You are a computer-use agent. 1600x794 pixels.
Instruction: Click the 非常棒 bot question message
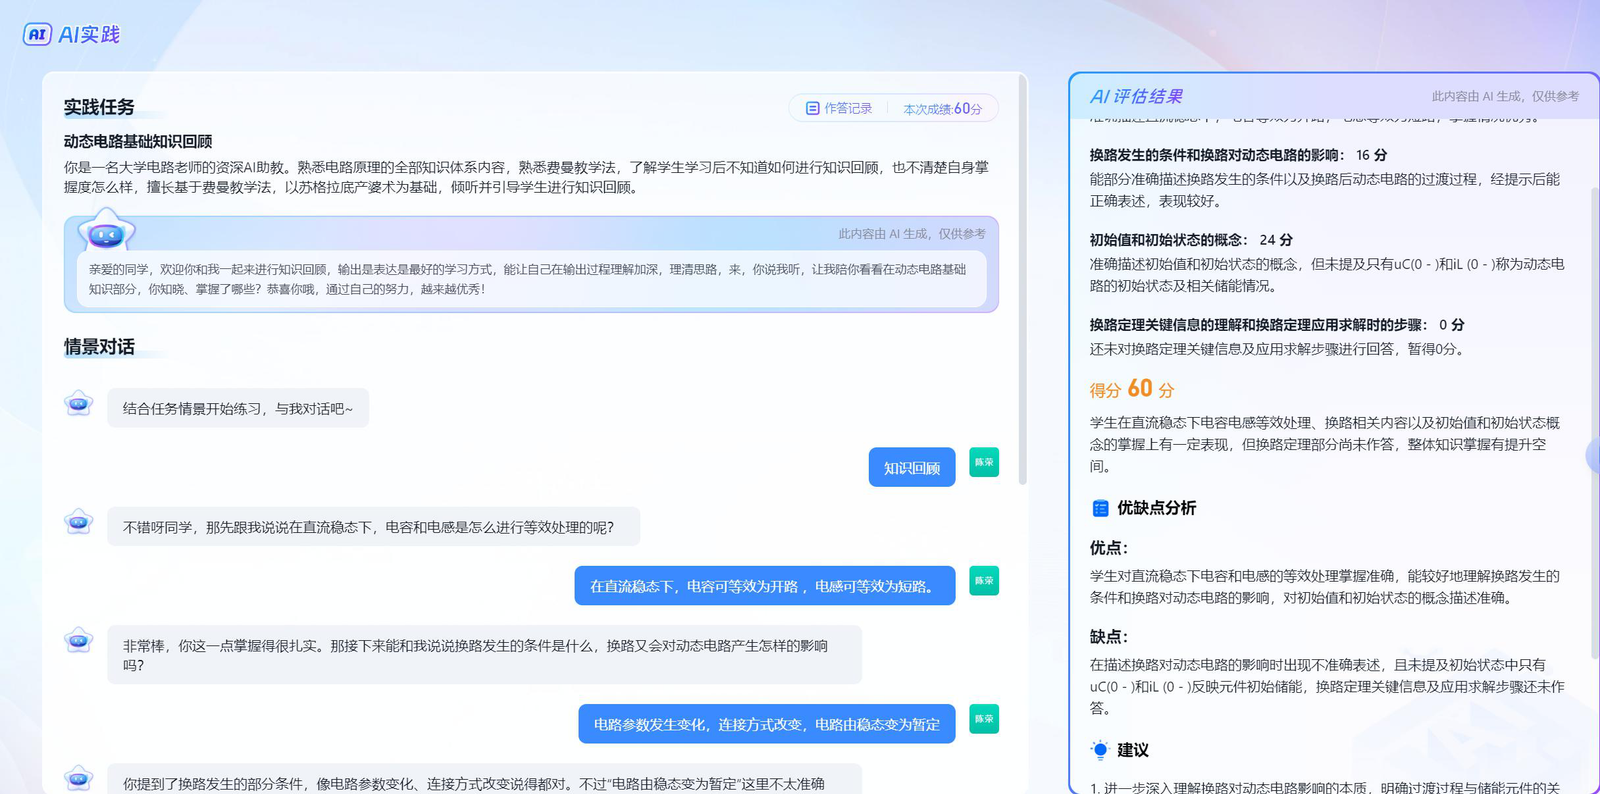click(485, 655)
